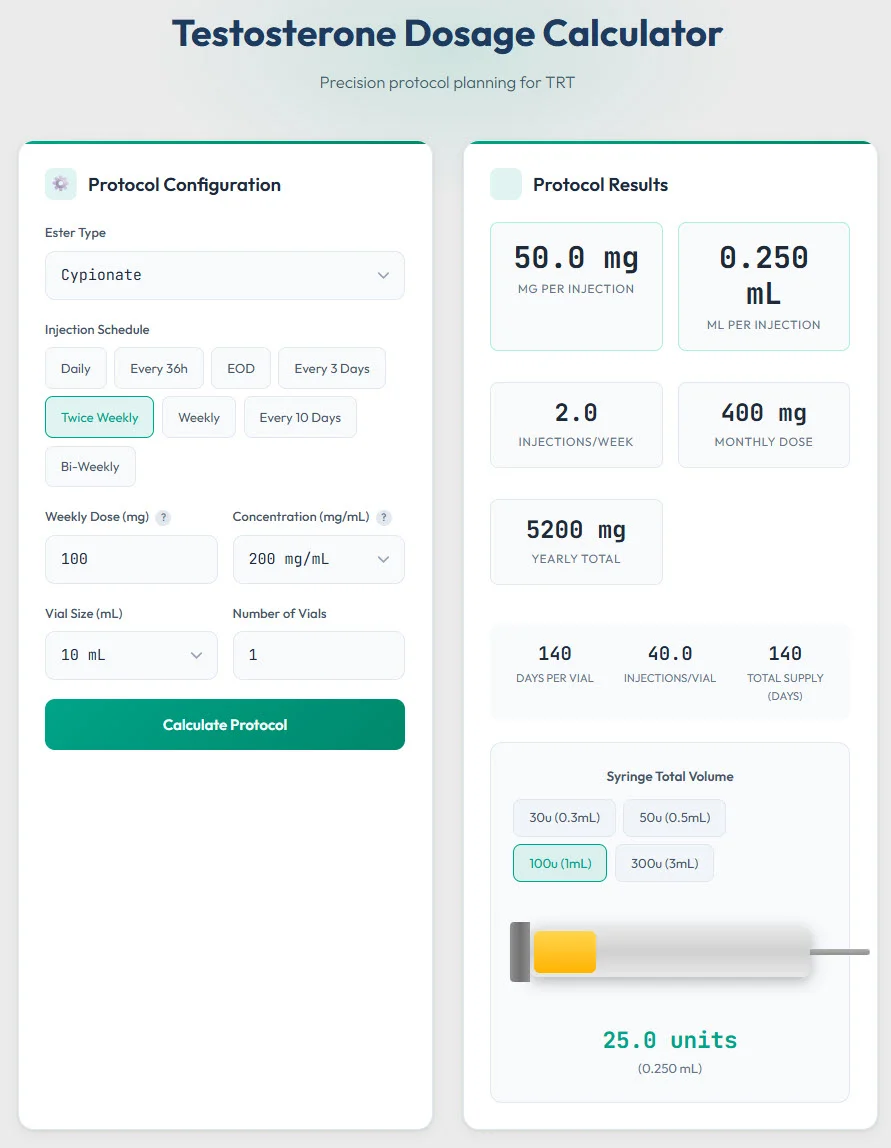Open the Vial Size dropdown
This screenshot has width=891, height=1148.
pyautogui.click(x=131, y=655)
